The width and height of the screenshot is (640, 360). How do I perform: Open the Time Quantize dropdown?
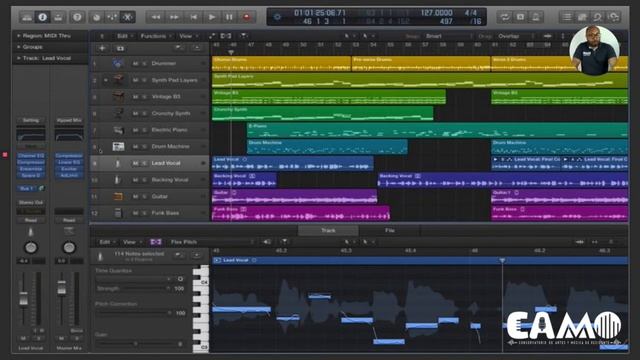pyautogui.click(x=134, y=279)
